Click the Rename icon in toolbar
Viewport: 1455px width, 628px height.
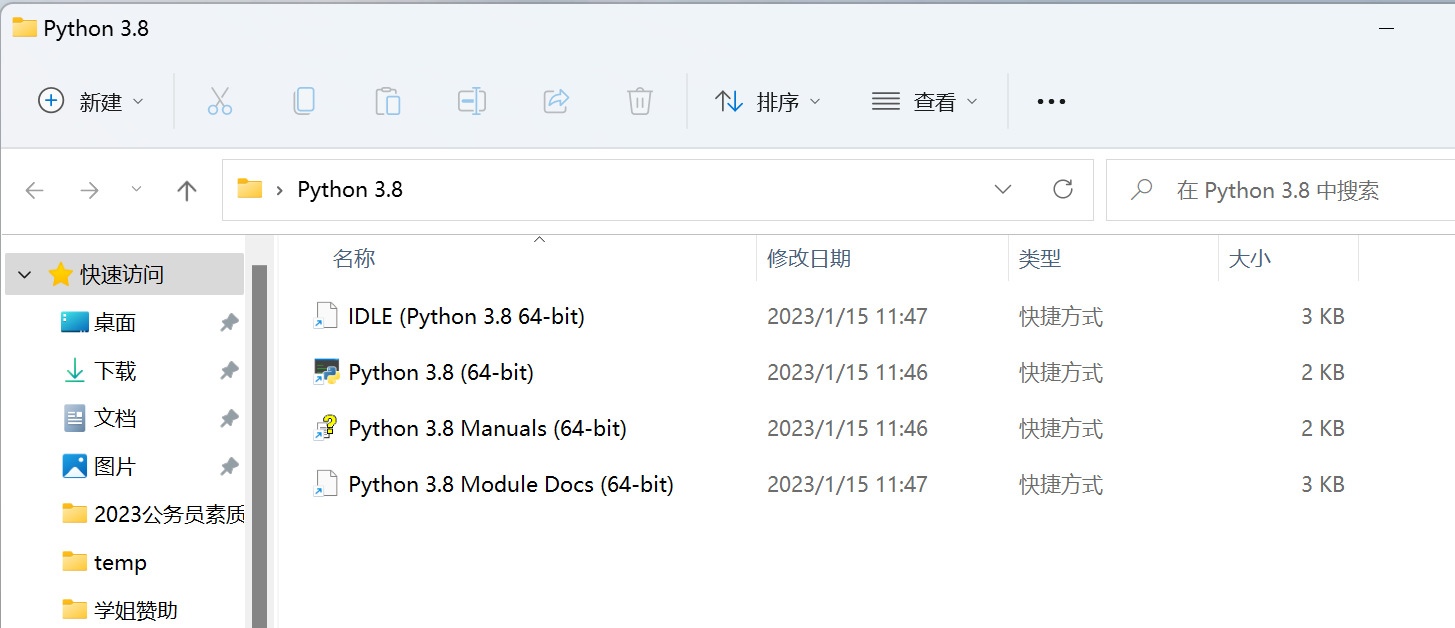point(472,101)
